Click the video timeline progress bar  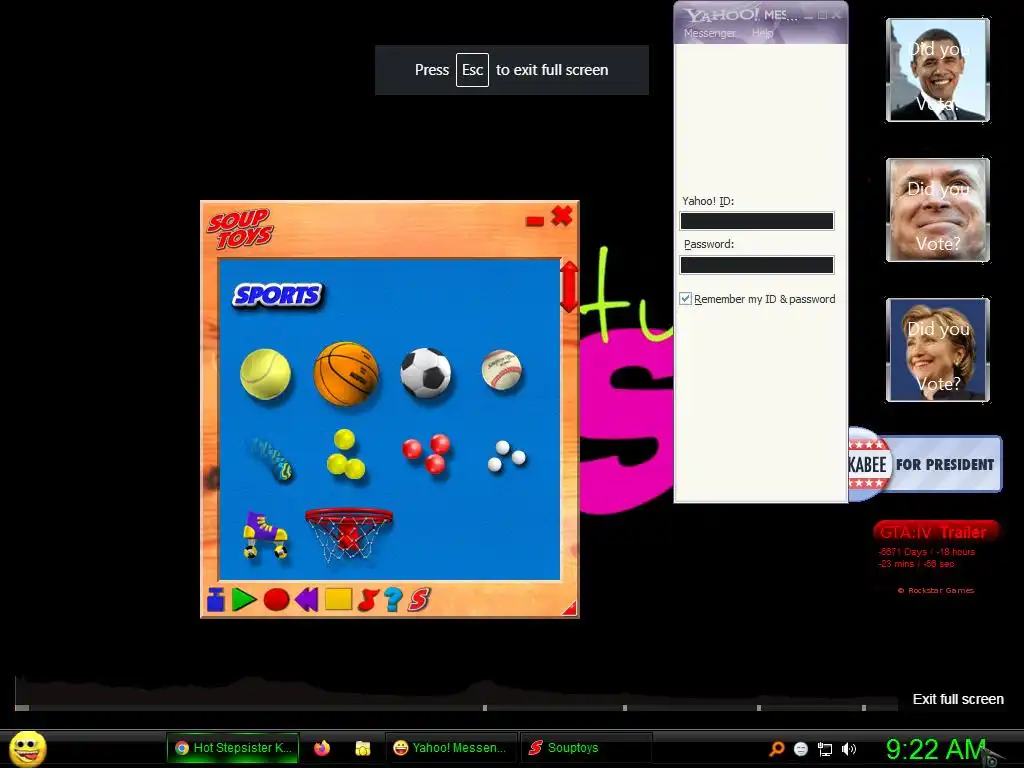[456, 708]
